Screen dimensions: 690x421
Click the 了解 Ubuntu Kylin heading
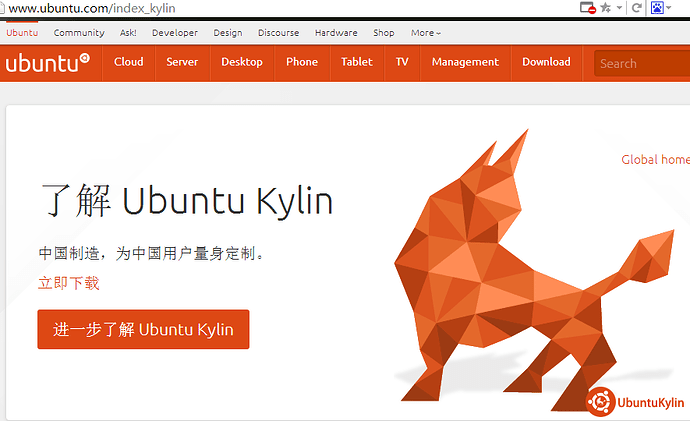coord(187,201)
